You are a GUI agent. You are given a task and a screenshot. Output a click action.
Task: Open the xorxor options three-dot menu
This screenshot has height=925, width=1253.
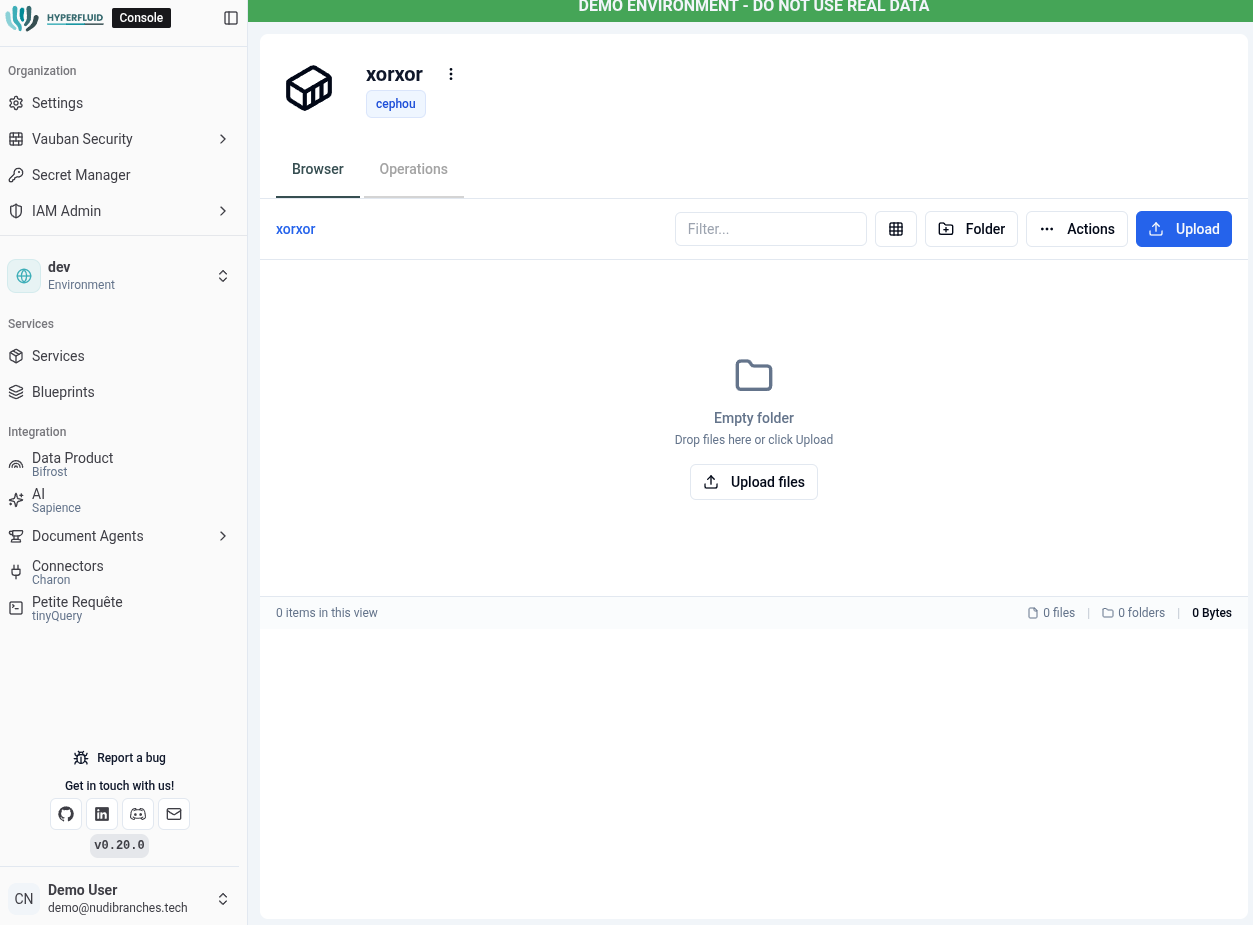(x=450, y=74)
